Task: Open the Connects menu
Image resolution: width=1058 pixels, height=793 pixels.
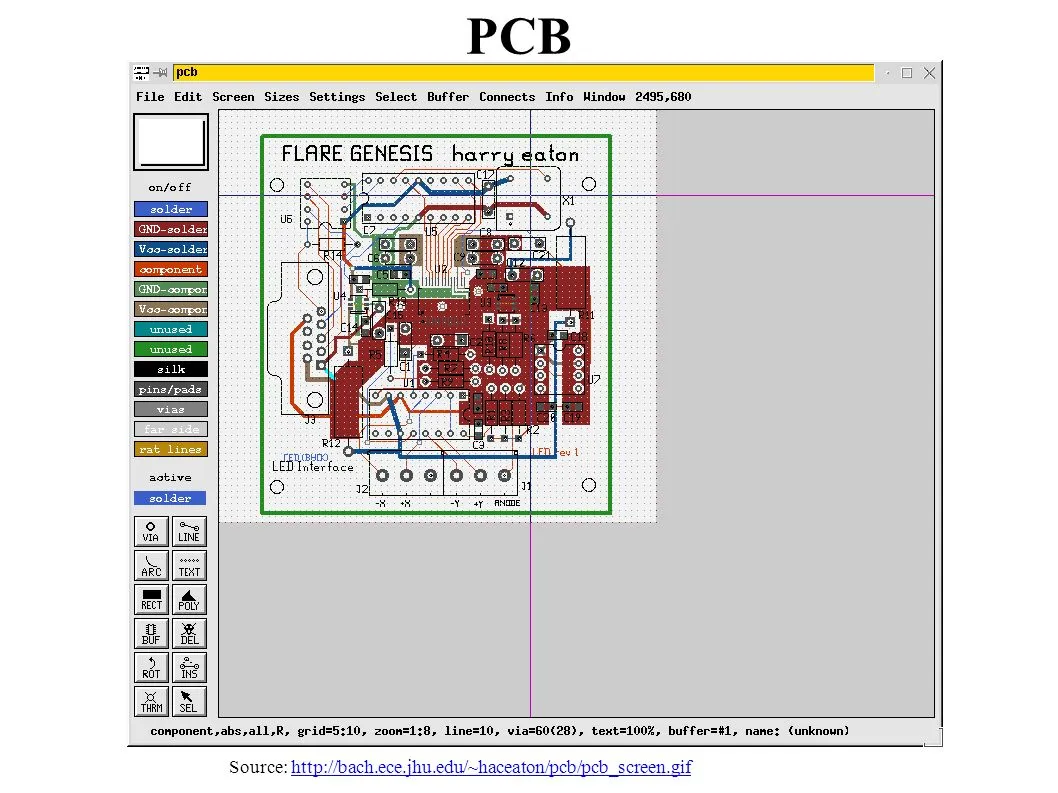Action: pos(507,96)
